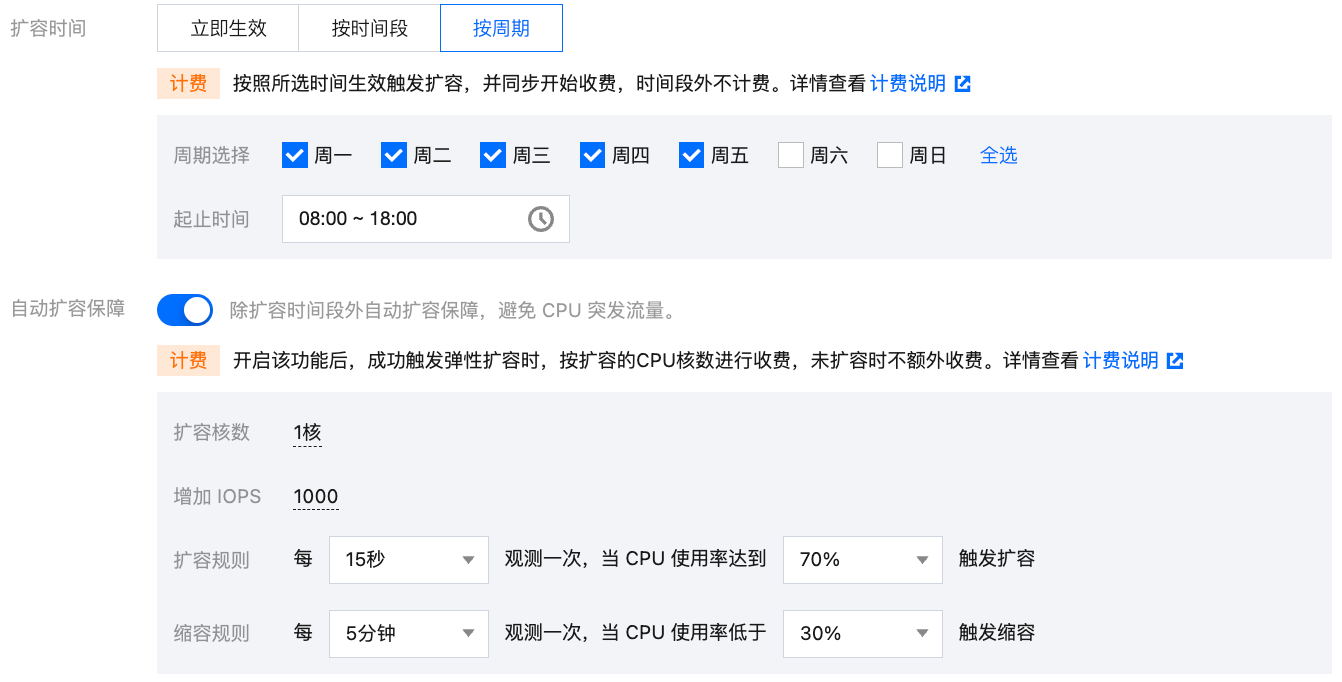This screenshot has width=1342, height=682.
Task: Click the 1核 扩容核数 value
Action: click(x=307, y=433)
